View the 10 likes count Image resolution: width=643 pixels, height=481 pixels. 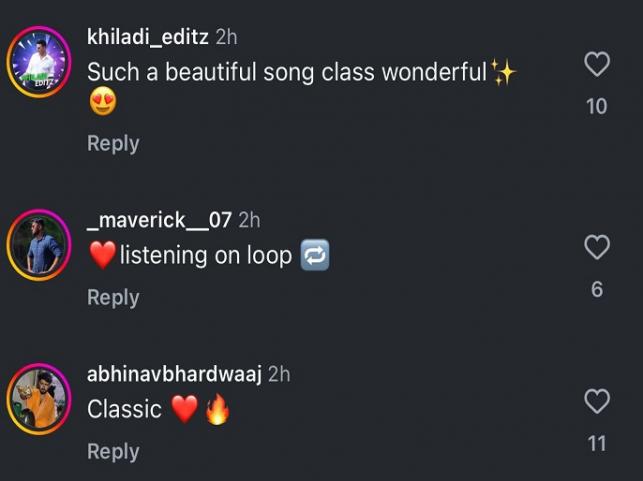click(597, 105)
